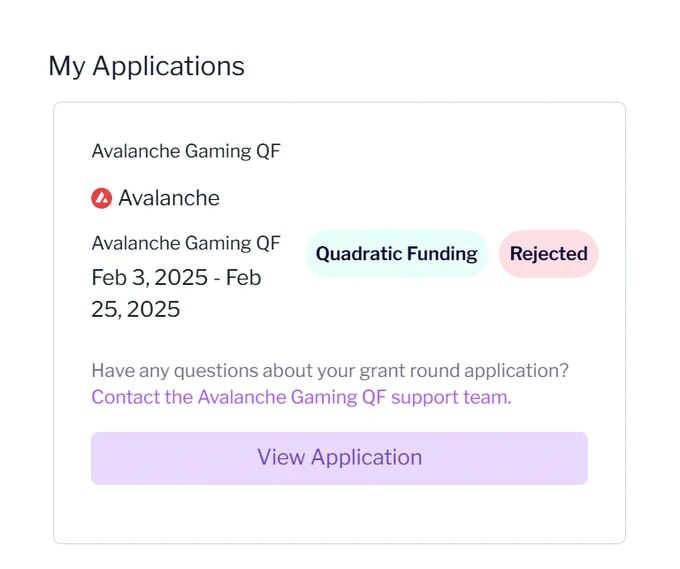Click the grant round question text
The height and width of the screenshot is (569, 680).
[330, 371]
